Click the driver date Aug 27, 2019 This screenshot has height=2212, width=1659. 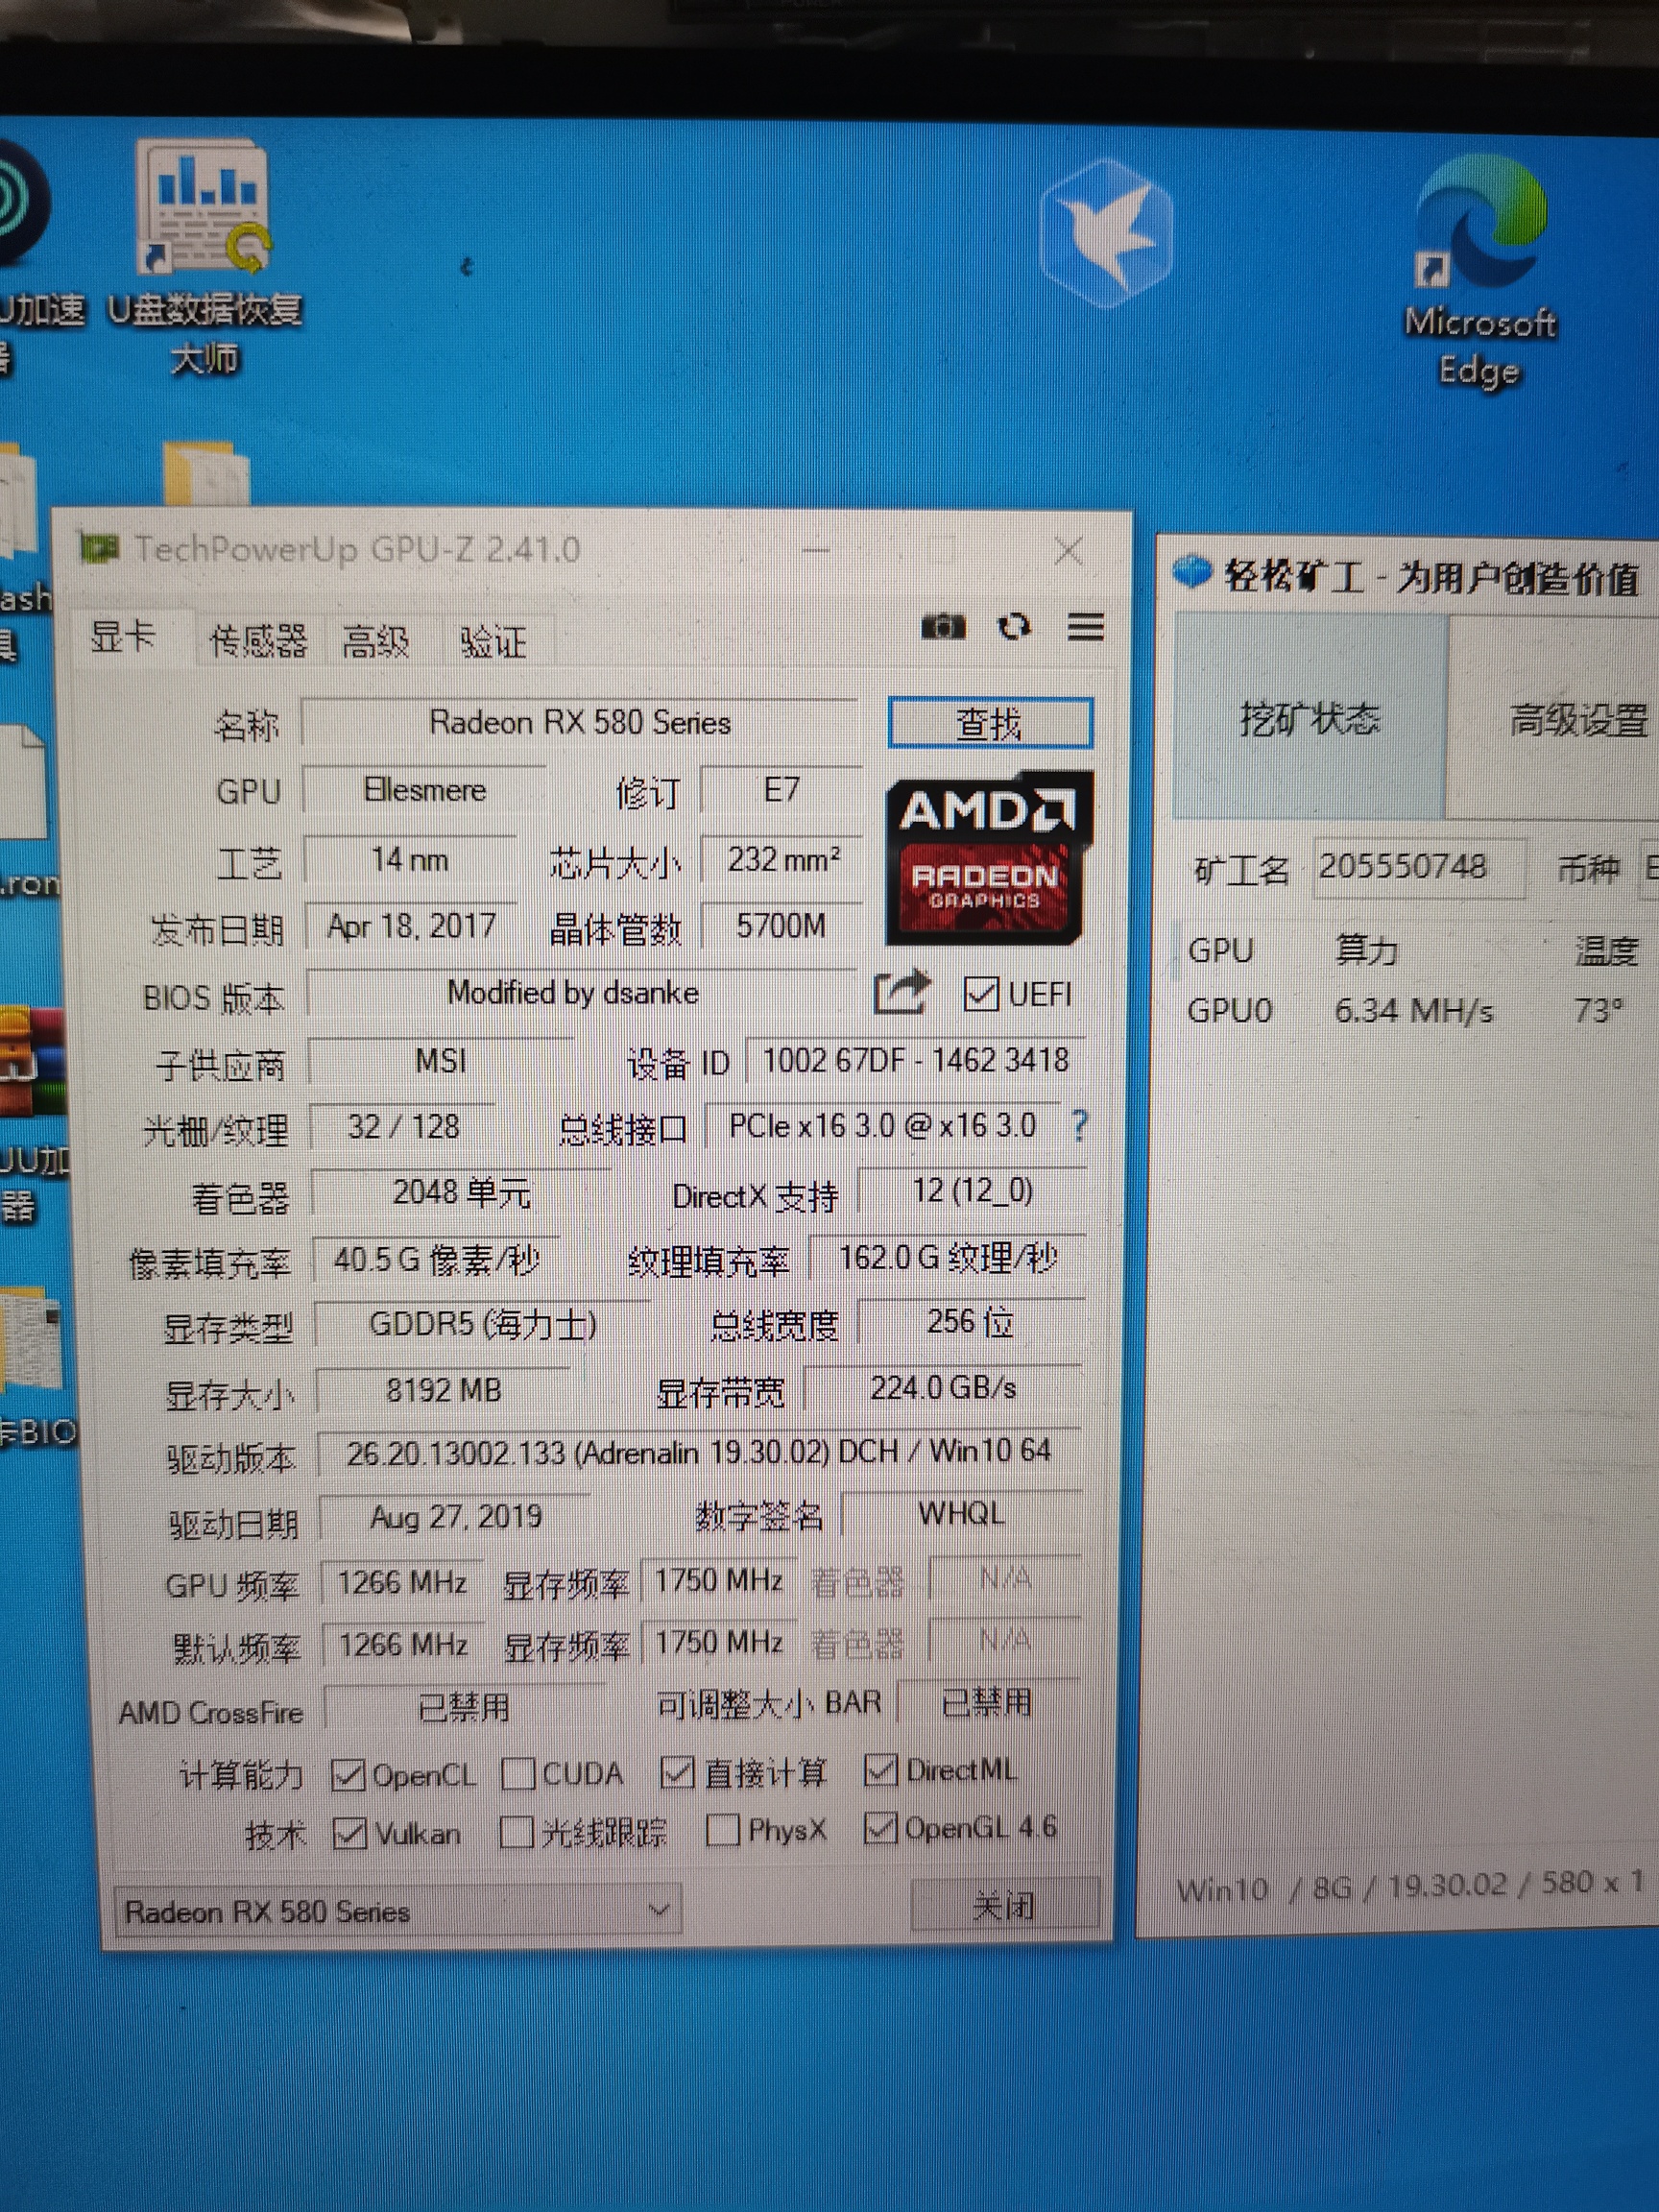454,1517
